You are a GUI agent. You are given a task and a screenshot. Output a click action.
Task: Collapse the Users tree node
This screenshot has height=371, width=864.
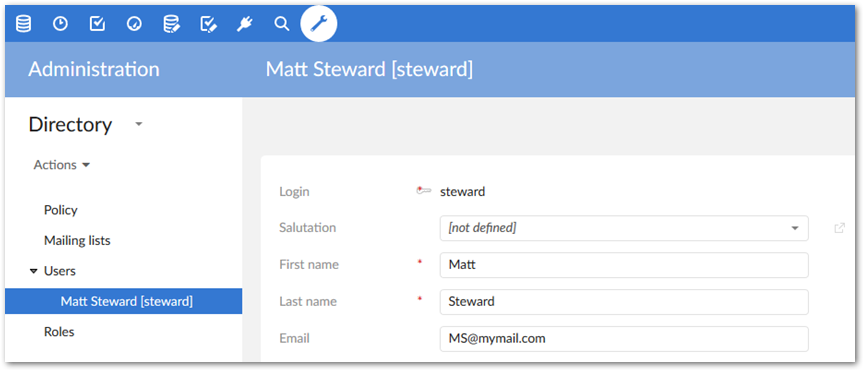[34, 271]
